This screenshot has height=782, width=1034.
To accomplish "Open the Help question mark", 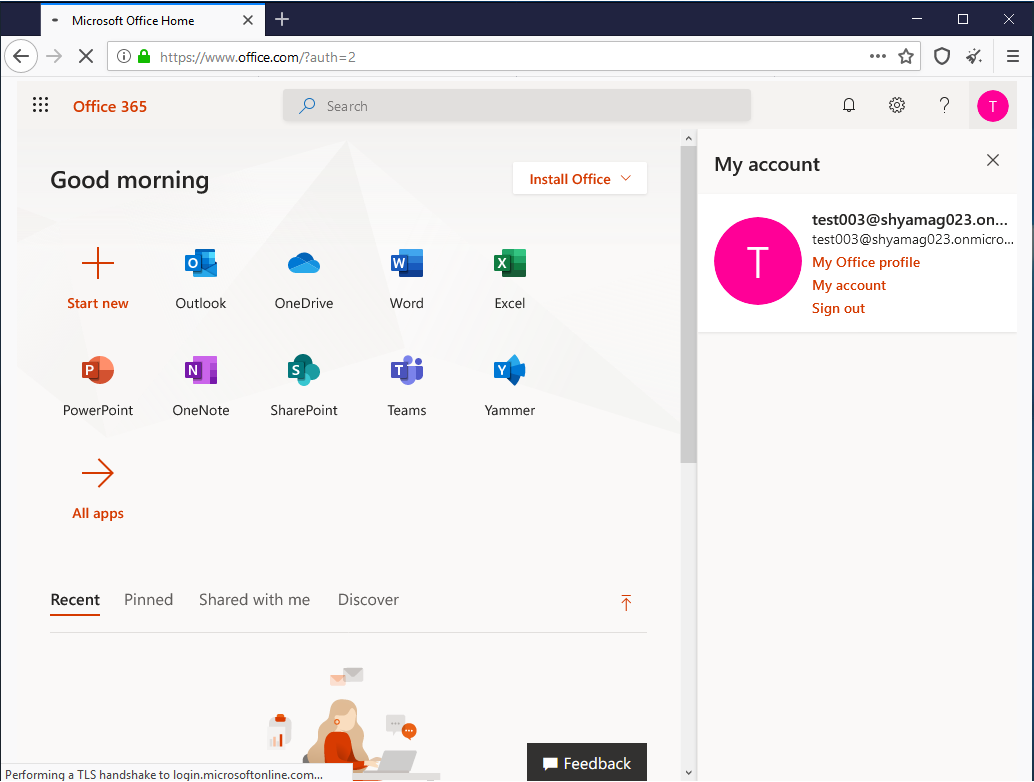I will 944,105.
